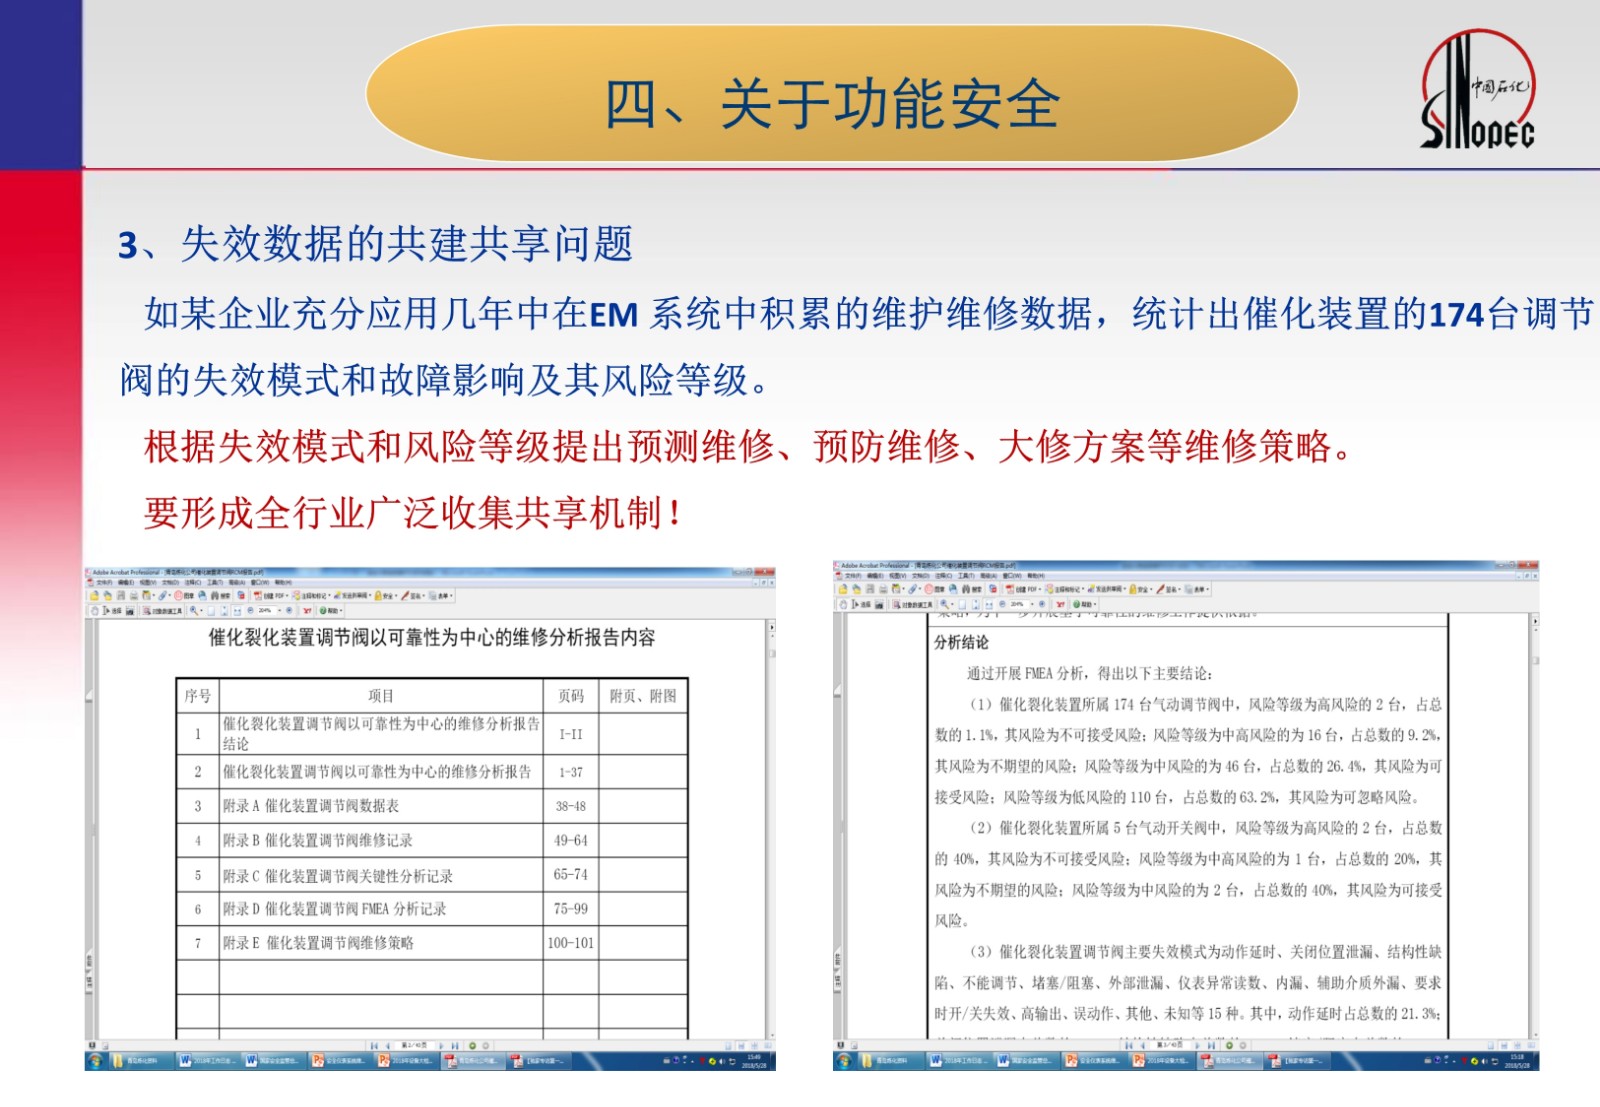Click zoom percentage field in left Acrobat
The height and width of the screenshot is (1107, 1600).
265,611
